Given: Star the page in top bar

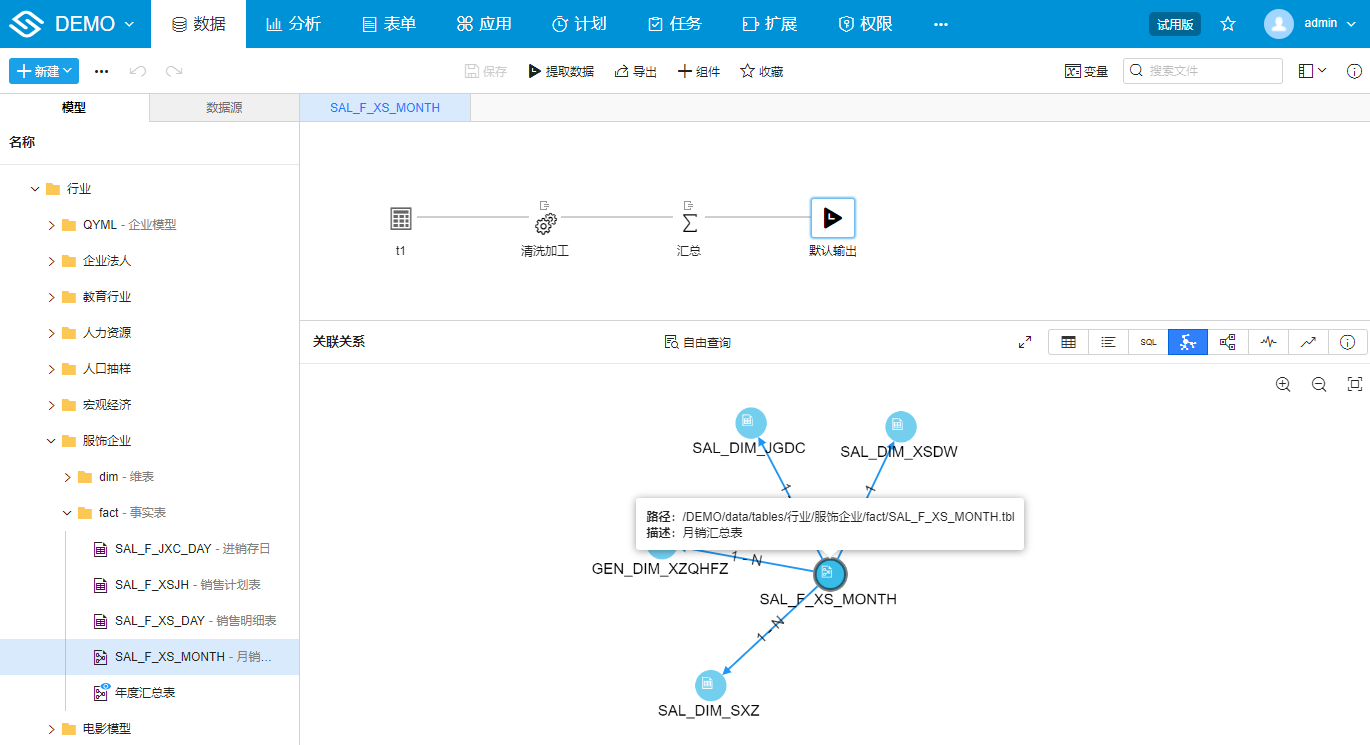Looking at the screenshot, I should pos(1228,24).
